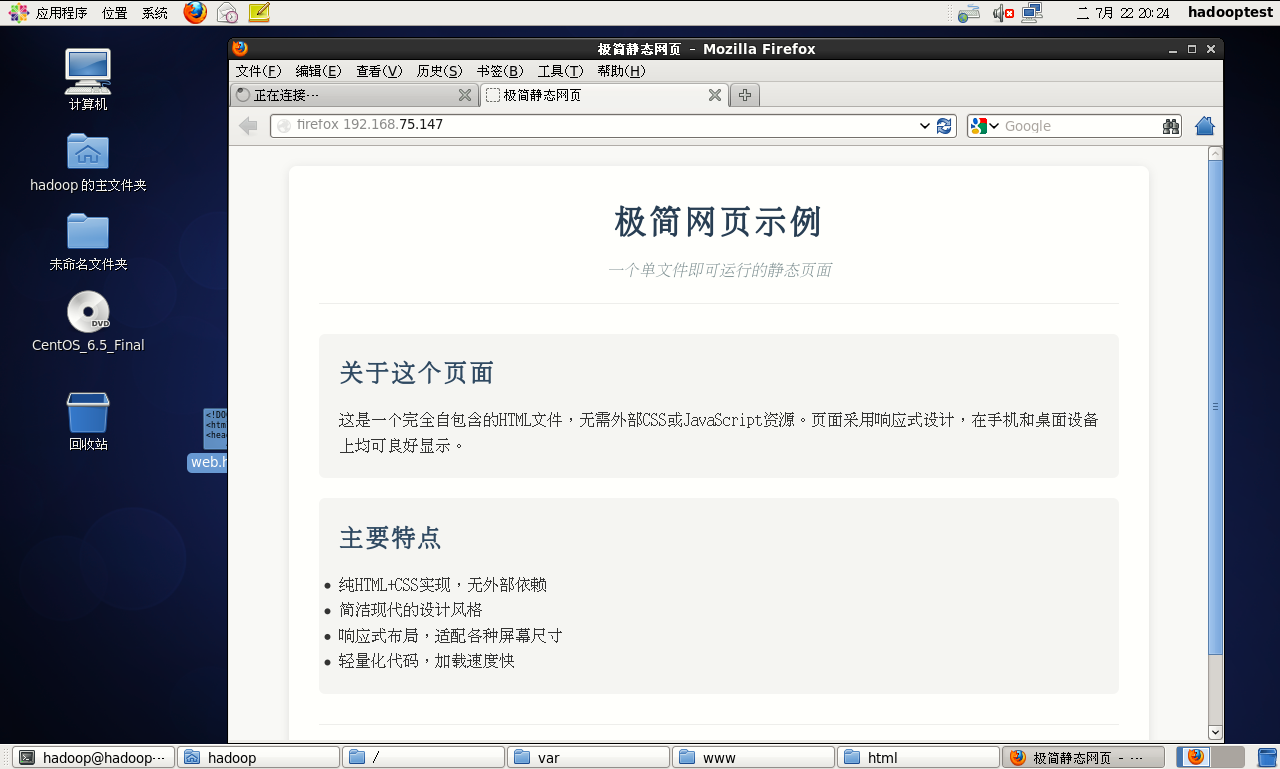Open the 系统 menu in the top panel
The height and width of the screenshot is (769, 1280).
coord(155,13)
